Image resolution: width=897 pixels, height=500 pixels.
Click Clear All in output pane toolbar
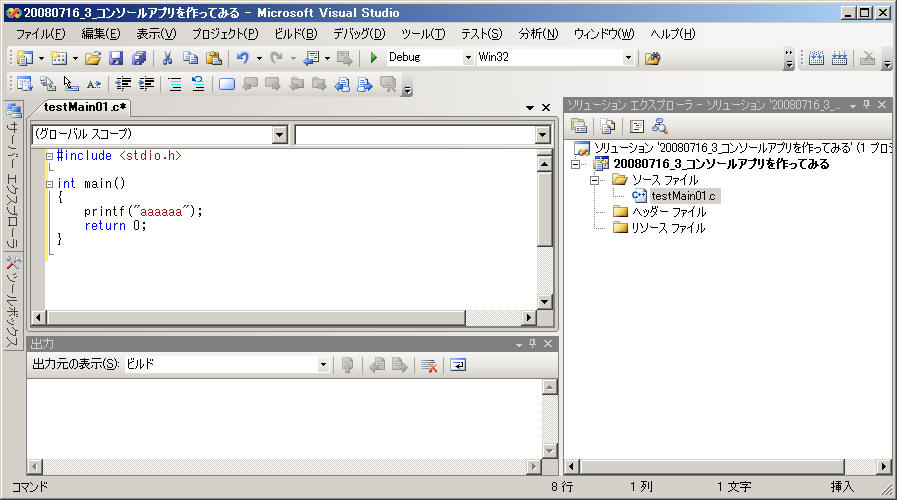click(x=429, y=365)
